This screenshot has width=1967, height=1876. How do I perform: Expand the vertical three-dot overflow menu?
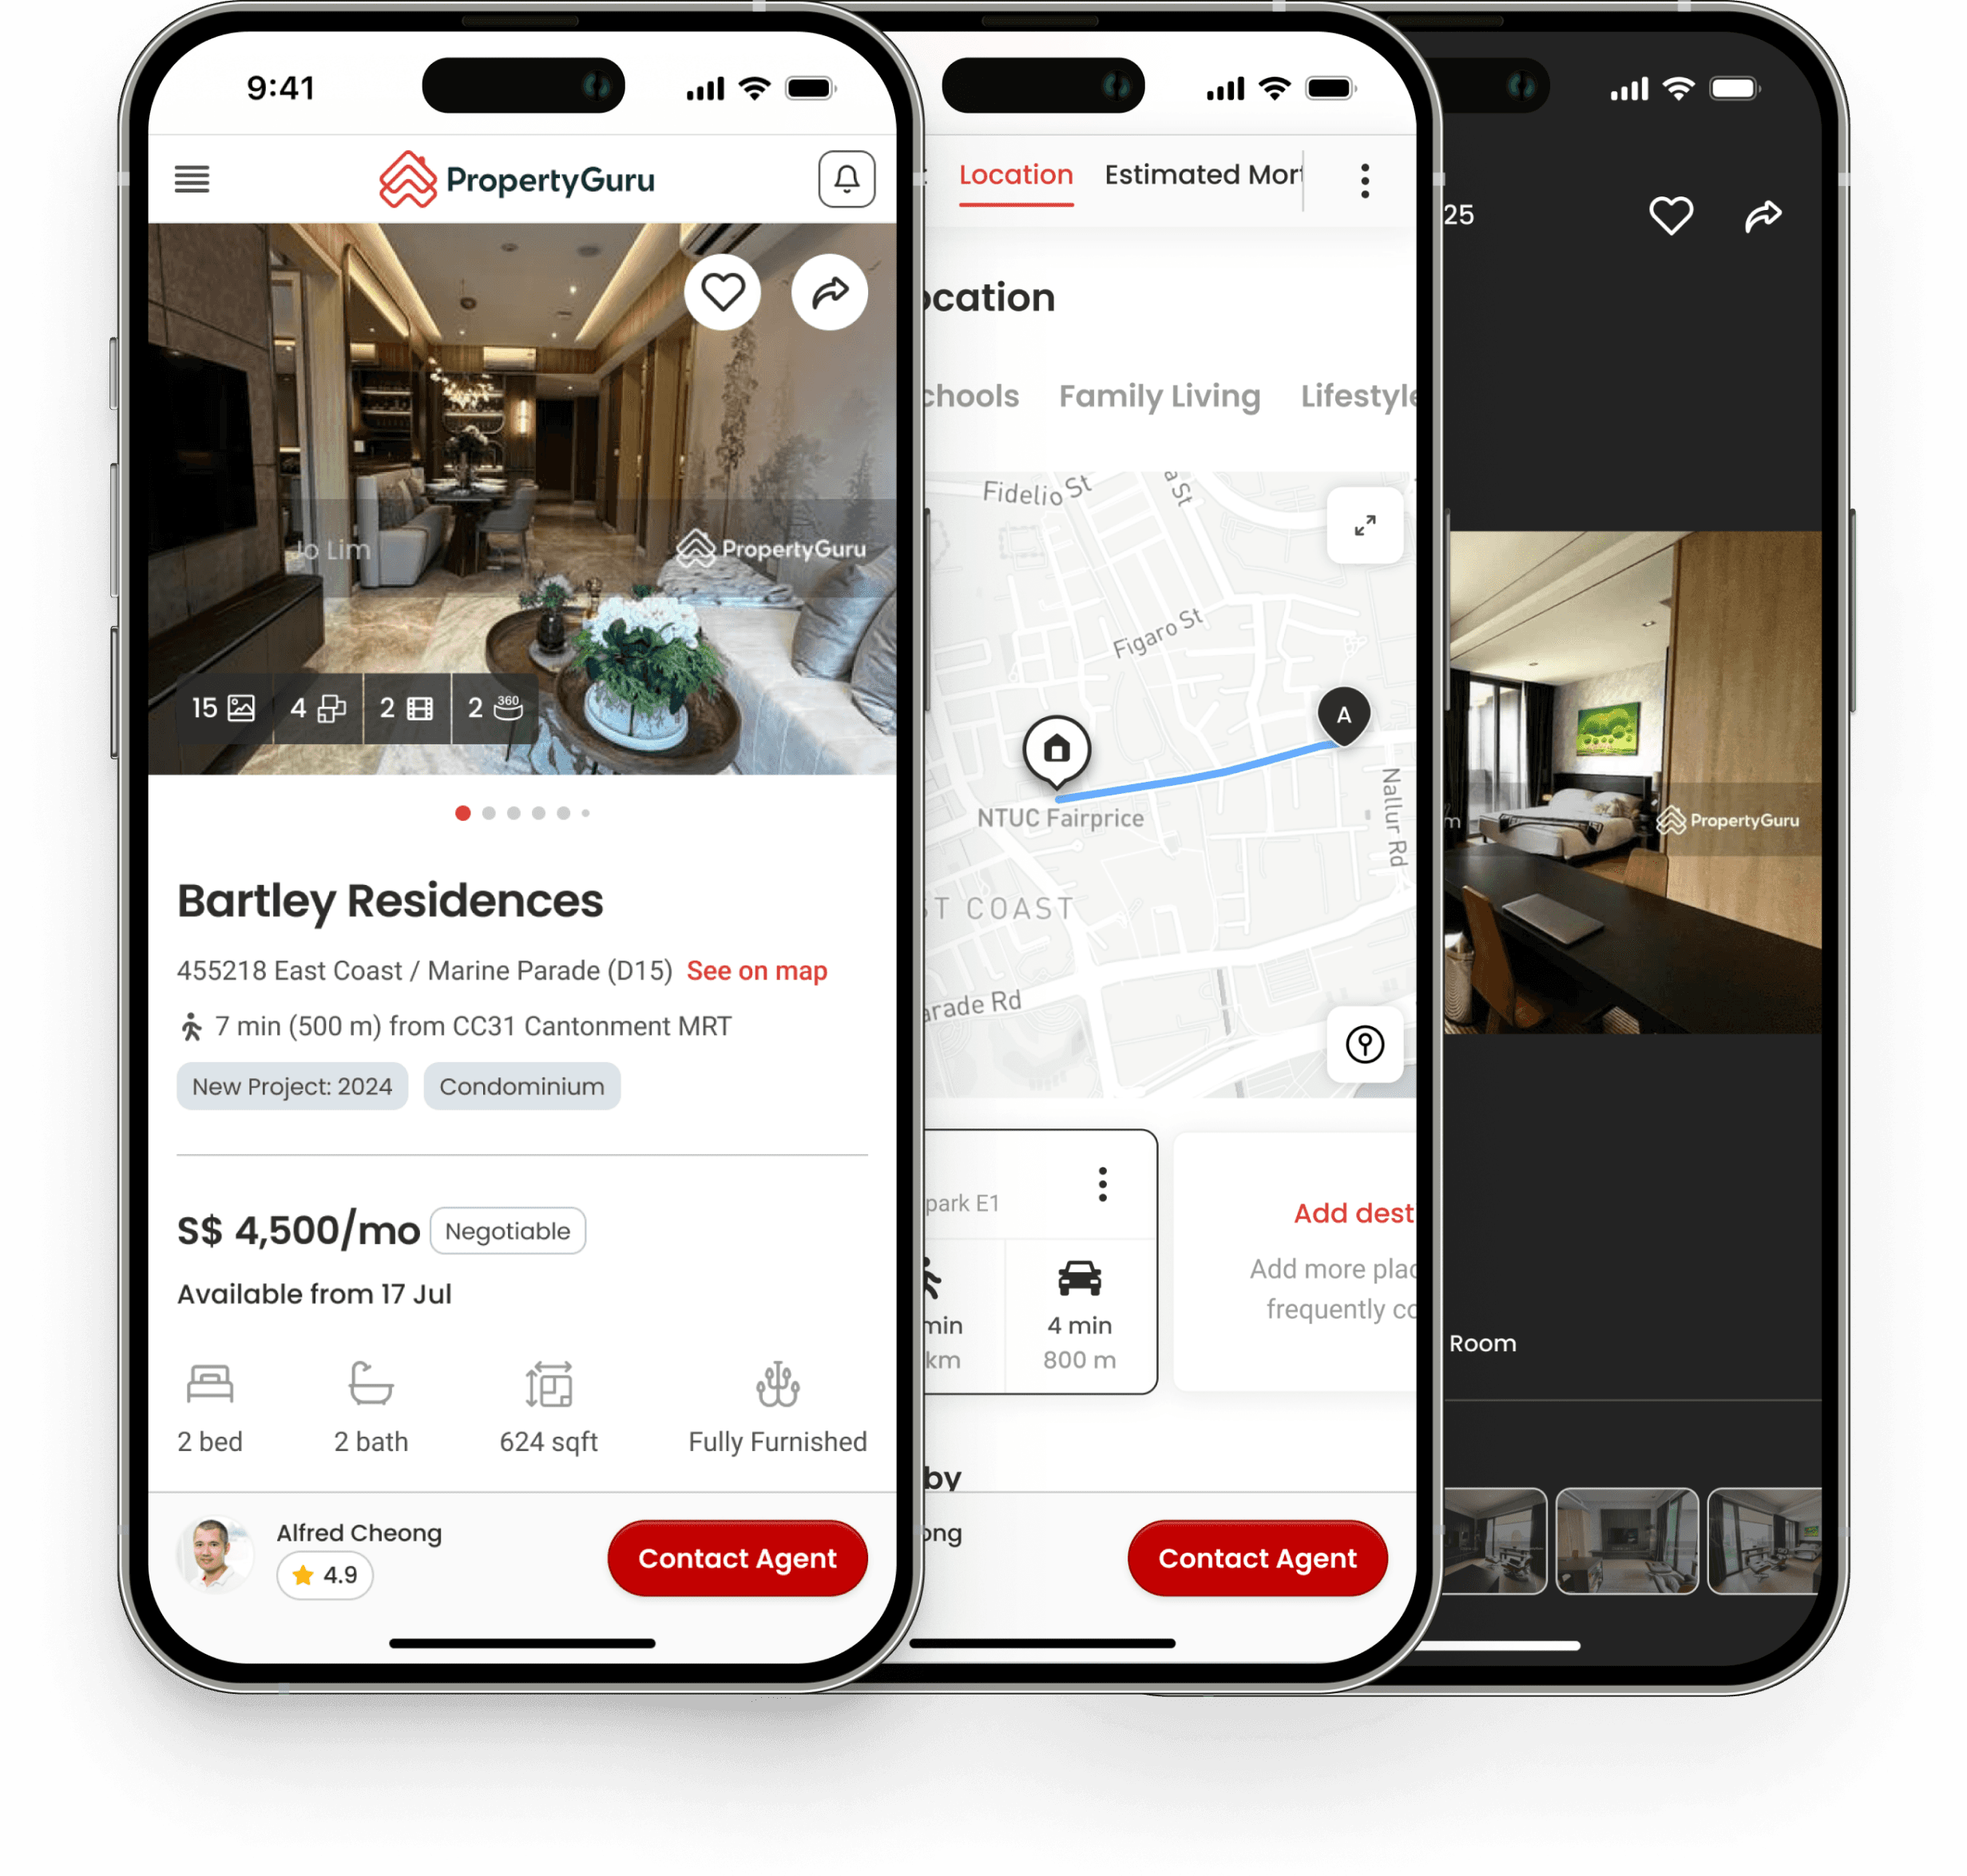(1368, 176)
